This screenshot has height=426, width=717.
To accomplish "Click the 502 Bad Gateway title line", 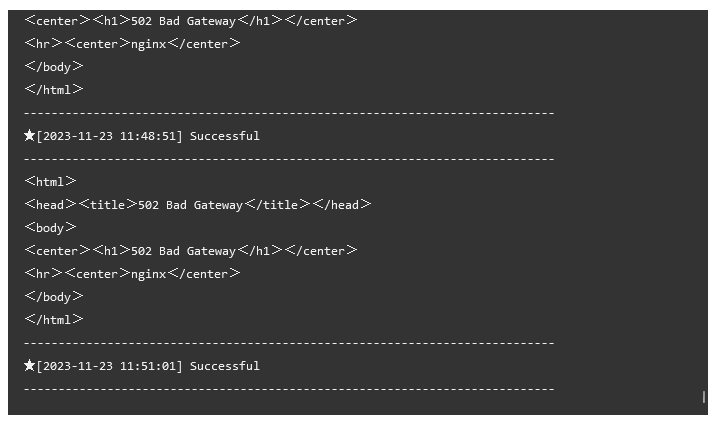I will [197, 205].
